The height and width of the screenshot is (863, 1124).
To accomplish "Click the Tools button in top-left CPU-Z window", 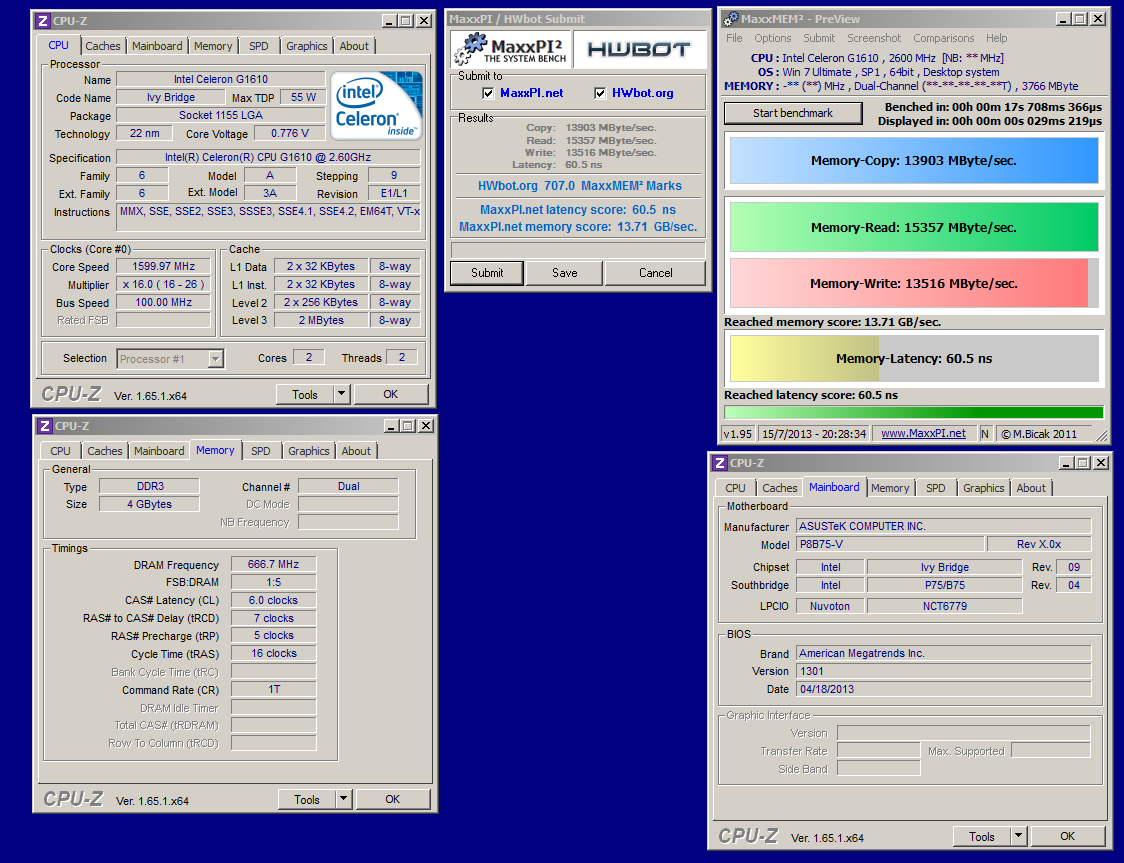I will tap(305, 394).
